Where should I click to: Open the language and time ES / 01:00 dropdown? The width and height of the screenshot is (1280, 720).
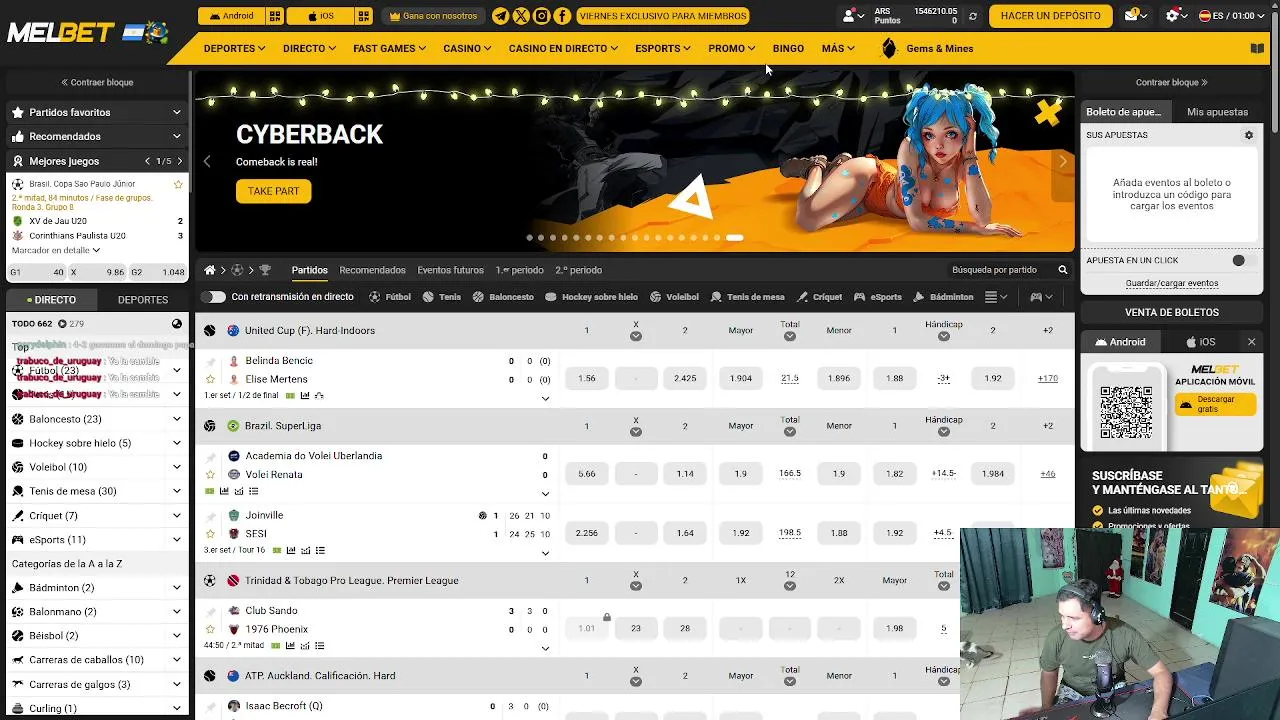tap(1232, 16)
